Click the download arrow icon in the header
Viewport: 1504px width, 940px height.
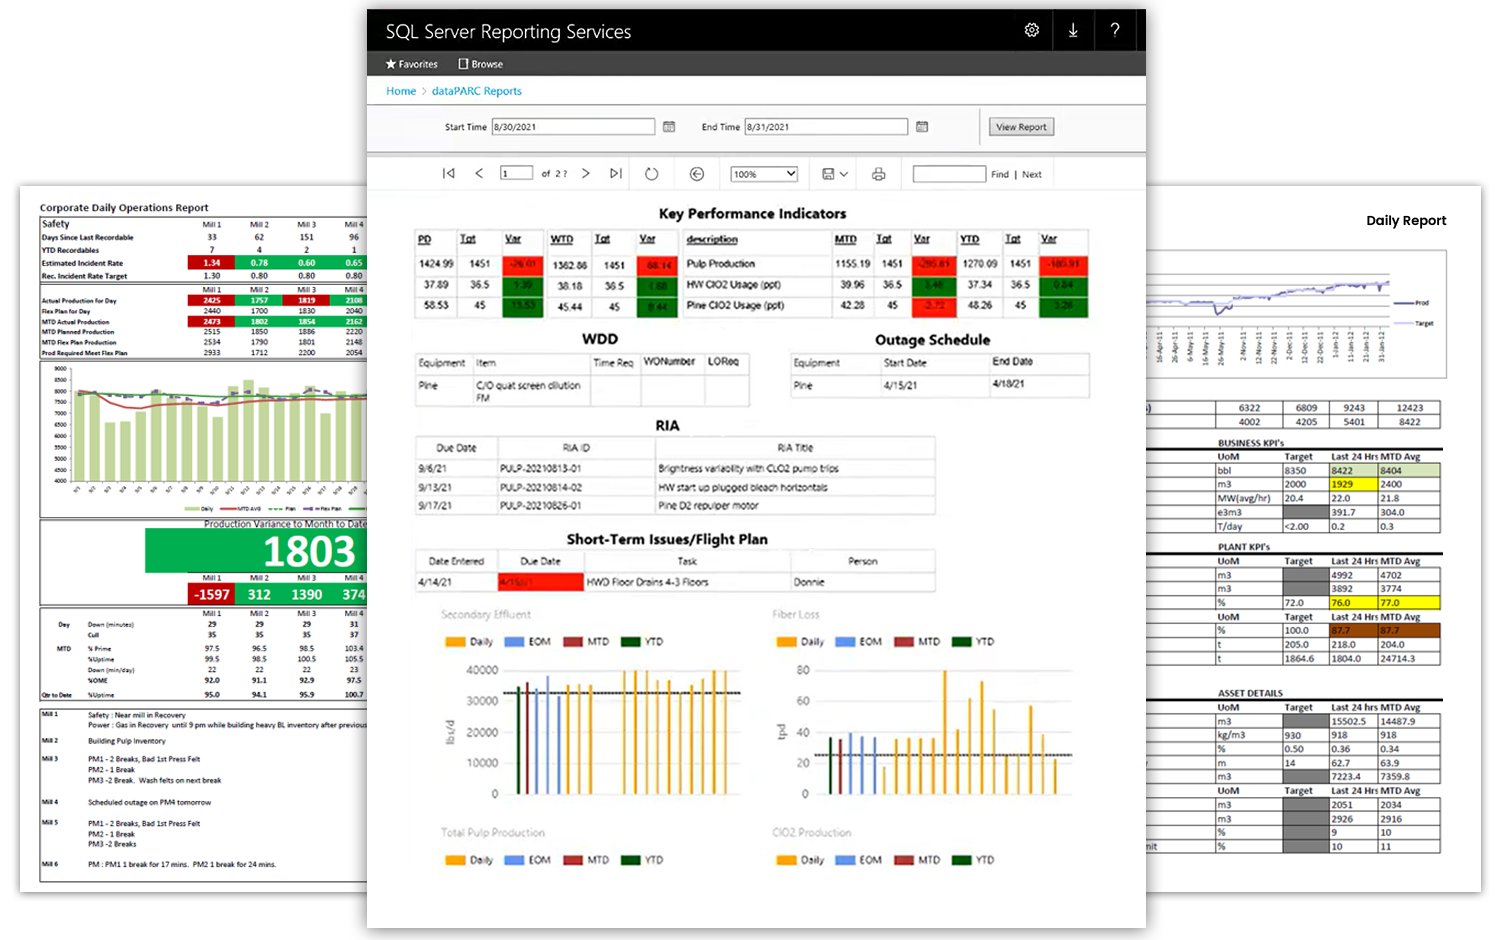[1073, 30]
